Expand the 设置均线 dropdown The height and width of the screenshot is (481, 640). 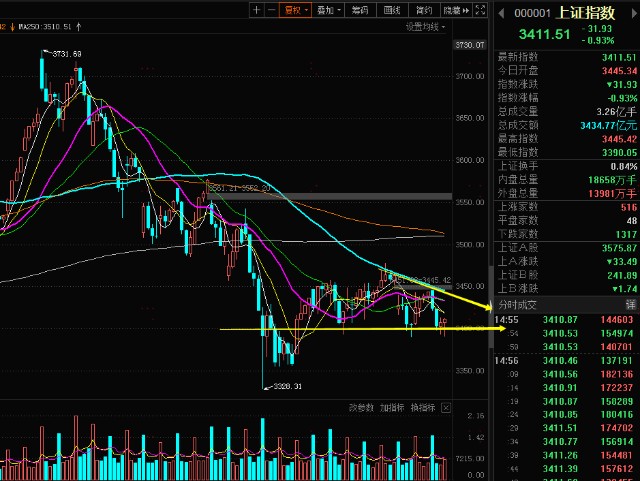coord(425,27)
